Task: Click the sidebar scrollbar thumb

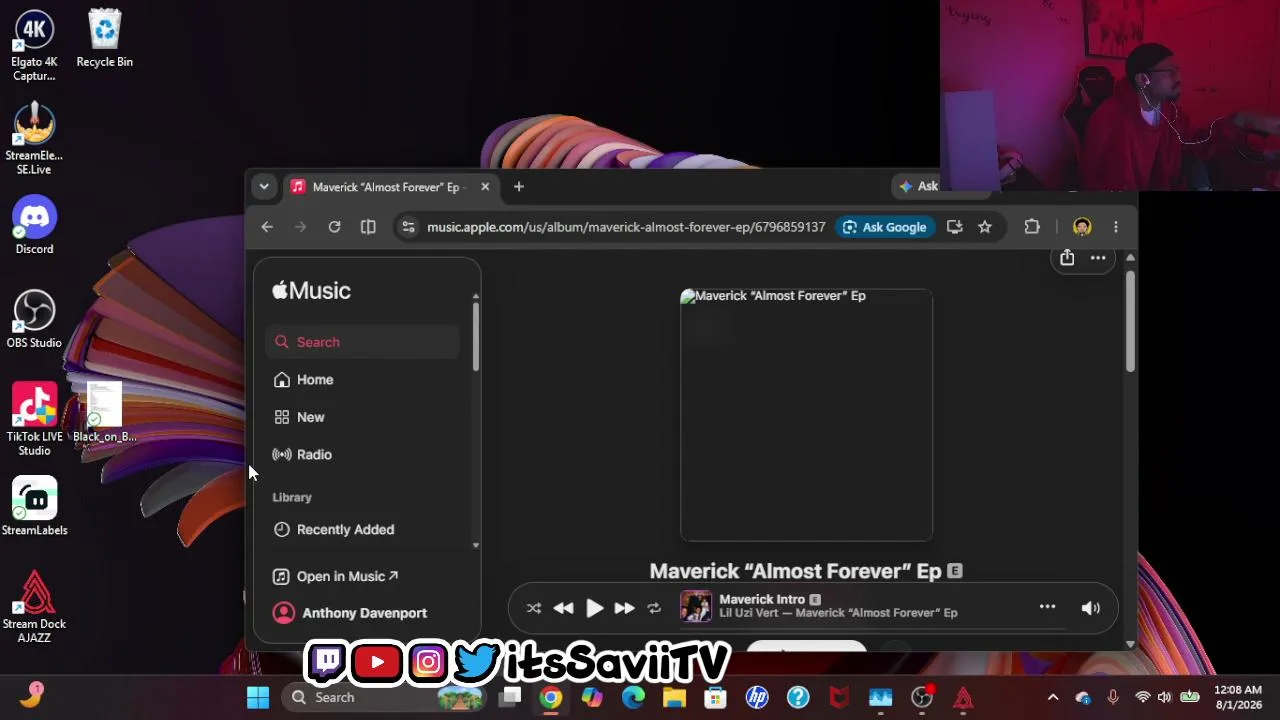Action: point(476,335)
